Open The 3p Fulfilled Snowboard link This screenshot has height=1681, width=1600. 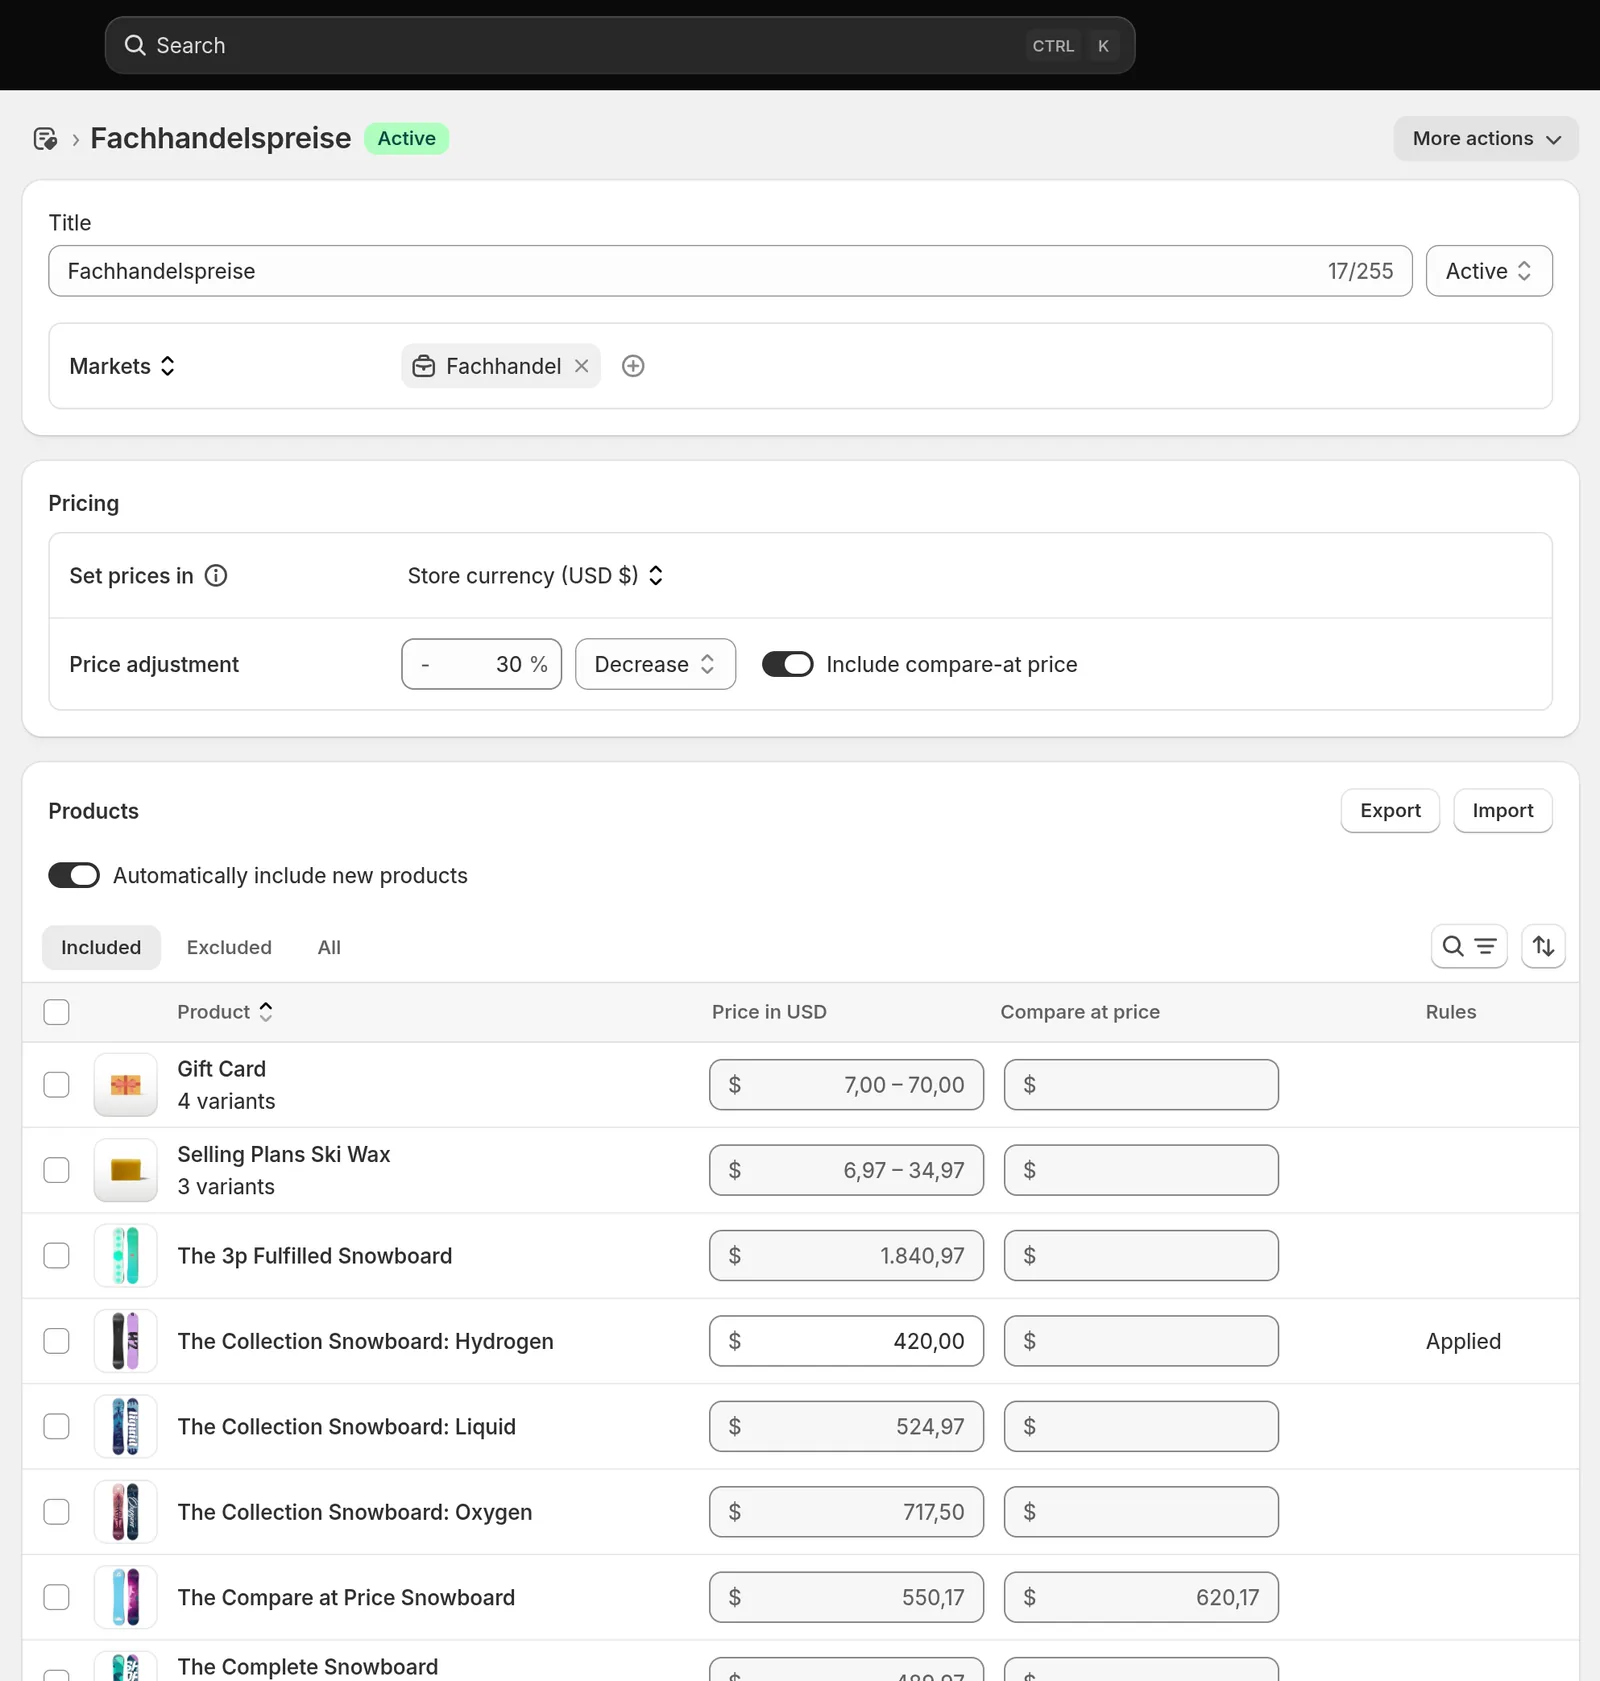315,1256
